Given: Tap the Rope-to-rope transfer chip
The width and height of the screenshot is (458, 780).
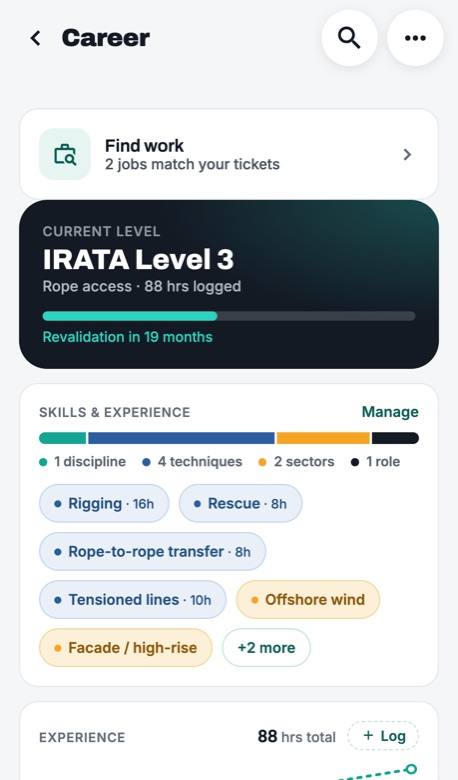Looking at the screenshot, I should (x=152, y=552).
